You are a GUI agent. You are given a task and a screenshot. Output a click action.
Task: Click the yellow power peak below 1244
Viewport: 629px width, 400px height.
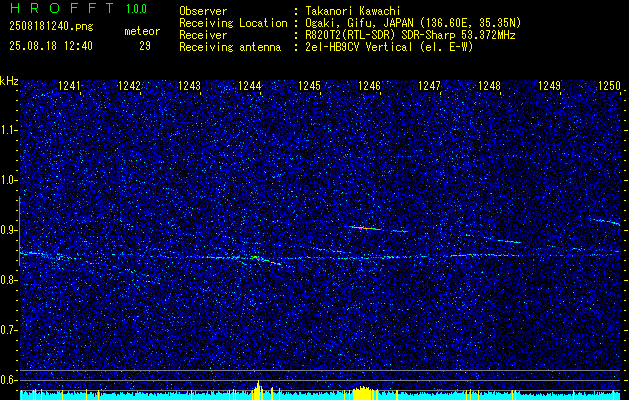[x=258, y=390]
